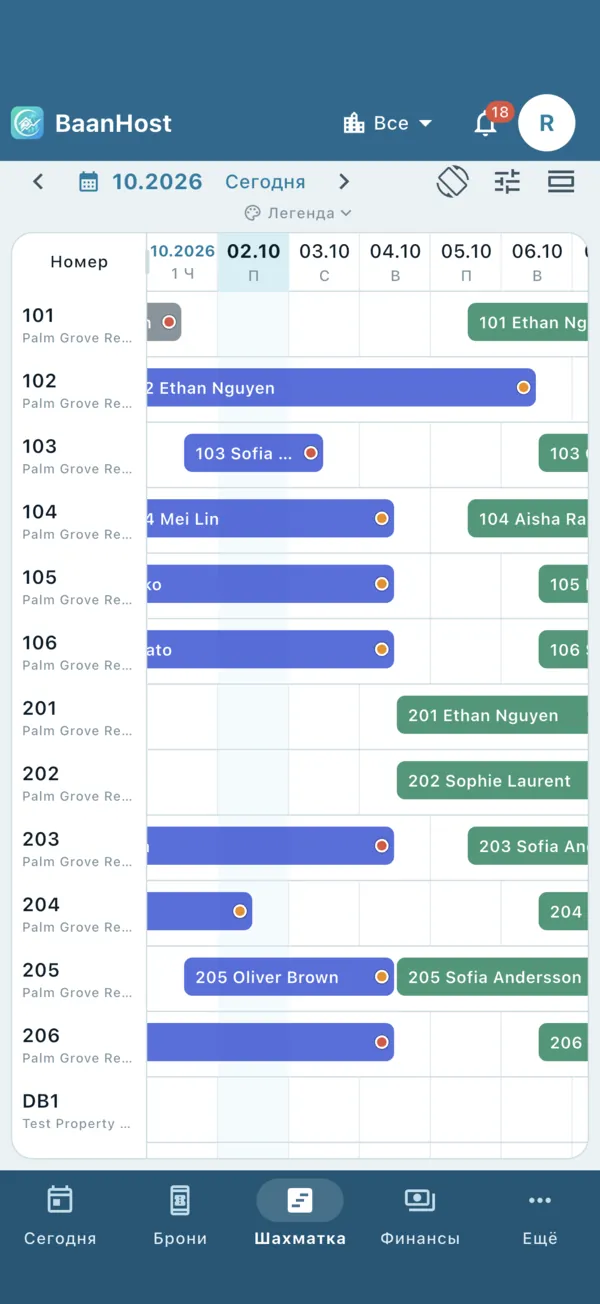
Task: Tap the rotate screen icon
Action: 453,181
